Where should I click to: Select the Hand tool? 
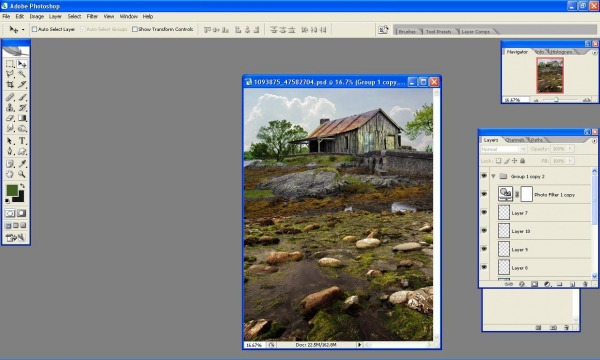tap(10, 174)
